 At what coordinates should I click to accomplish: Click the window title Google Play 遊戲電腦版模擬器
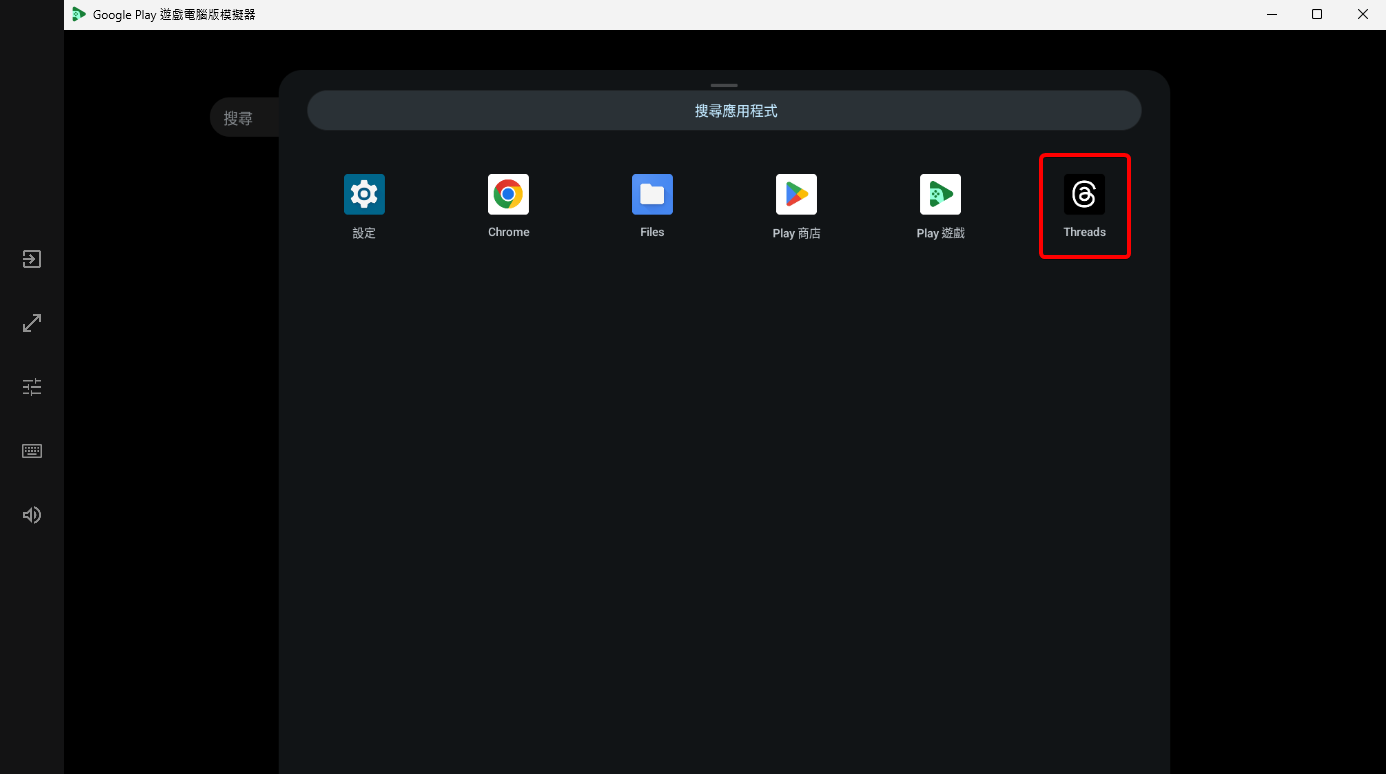[x=175, y=14]
